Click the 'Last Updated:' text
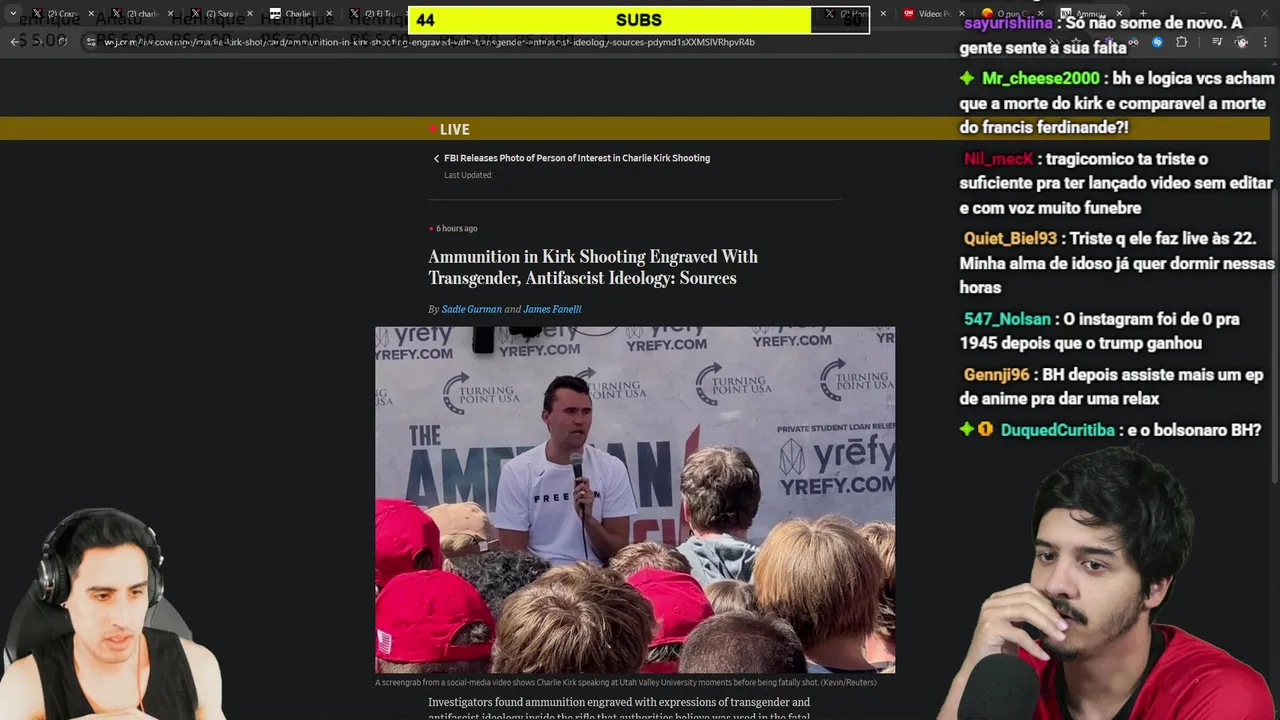The width and height of the screenshot is (1280, 720). coord(468,175)
